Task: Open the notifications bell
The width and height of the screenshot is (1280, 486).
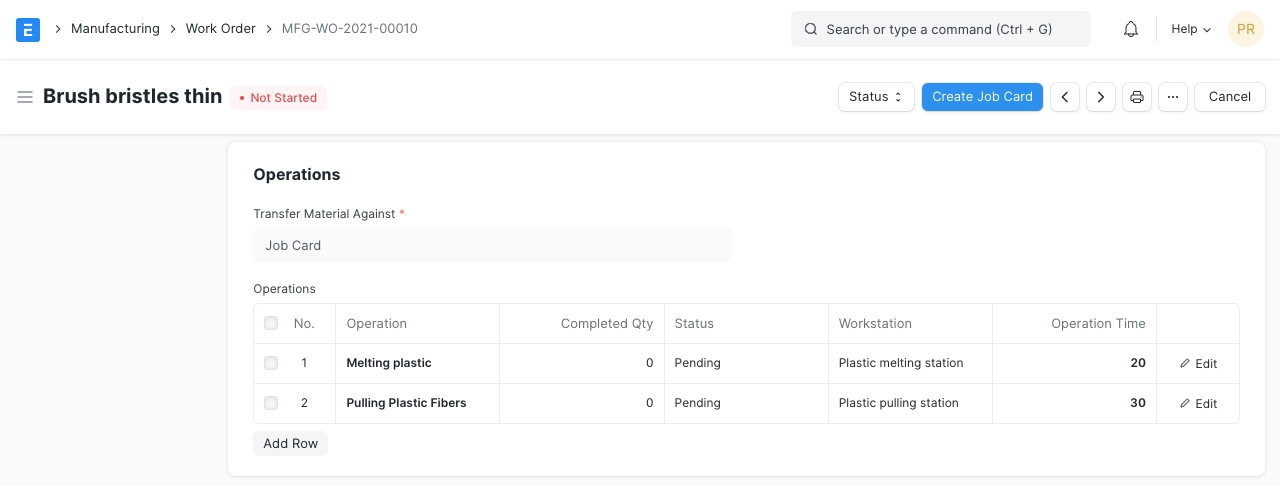Action: tap(1131, 29)
